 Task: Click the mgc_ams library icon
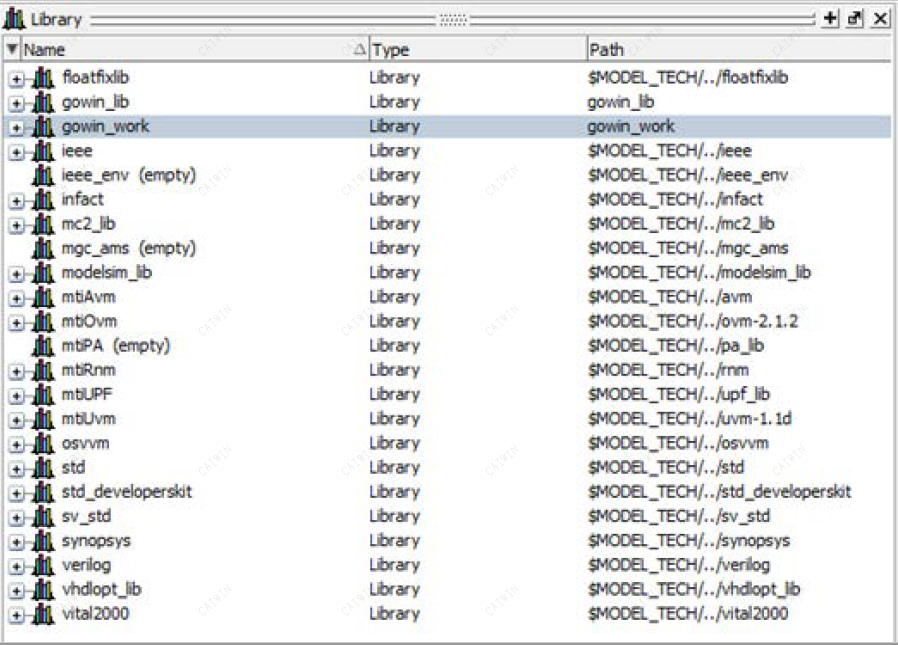pyautogui.click(x=43, y=249)
